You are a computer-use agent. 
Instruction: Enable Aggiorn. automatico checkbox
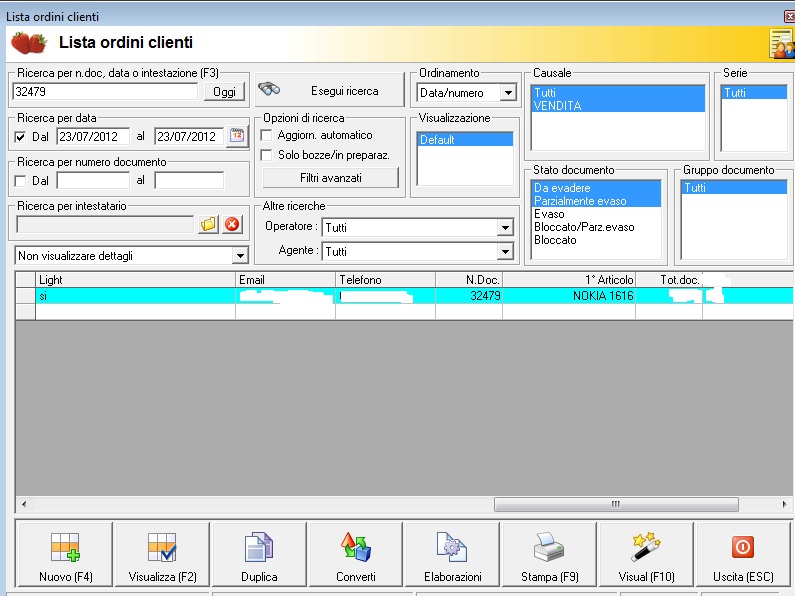coord(266,135)
